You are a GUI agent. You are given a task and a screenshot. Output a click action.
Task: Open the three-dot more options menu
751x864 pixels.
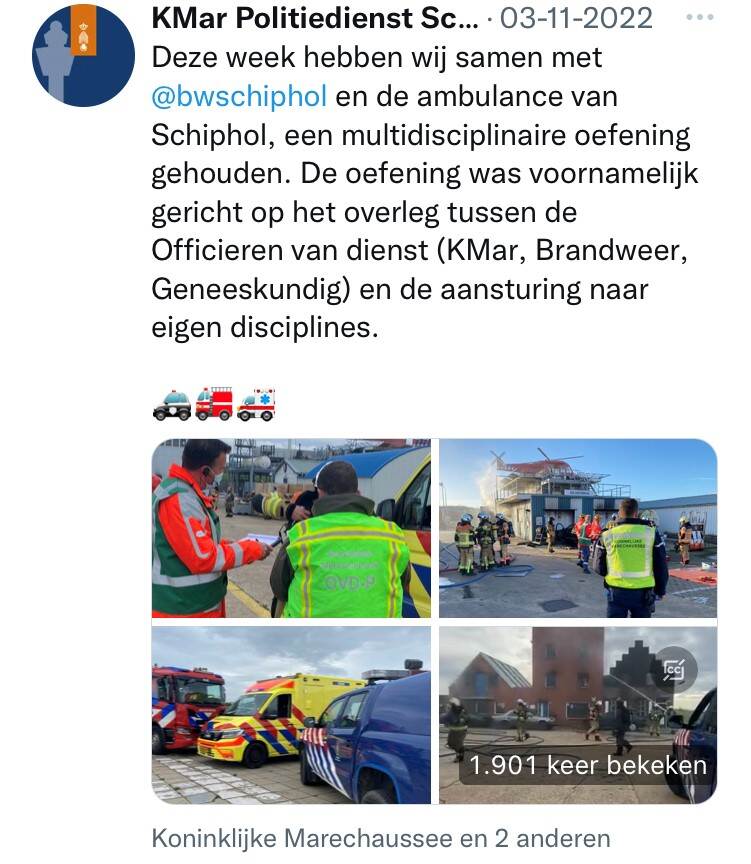(700, 18)
